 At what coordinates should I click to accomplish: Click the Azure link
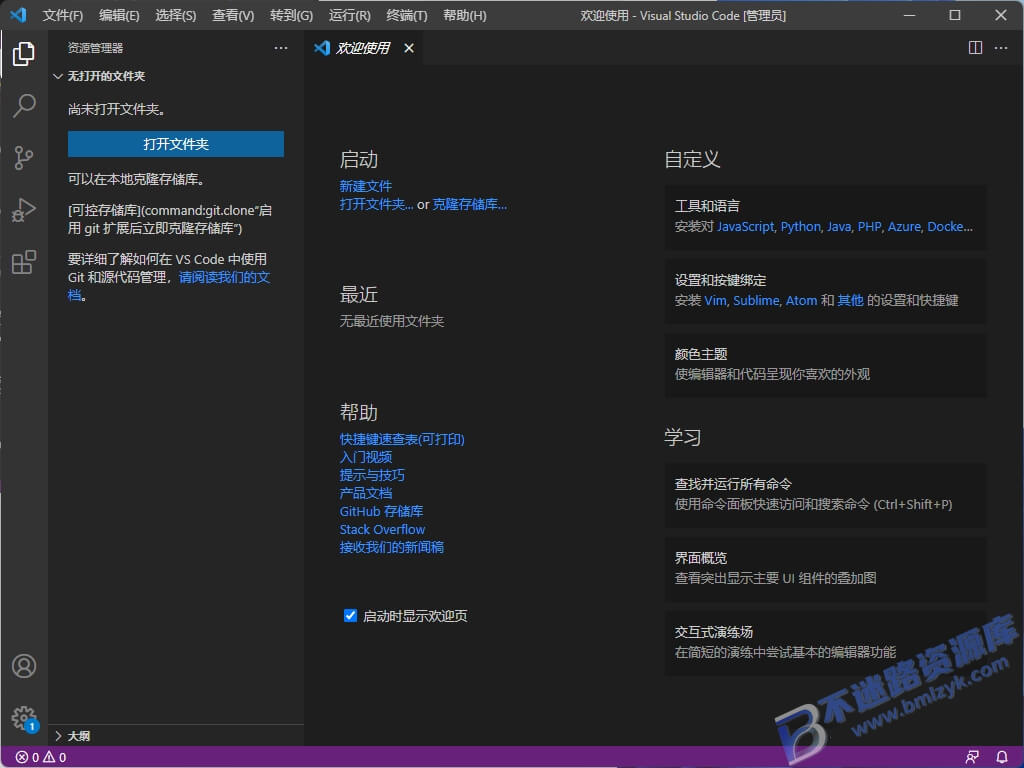pos(904,227)
